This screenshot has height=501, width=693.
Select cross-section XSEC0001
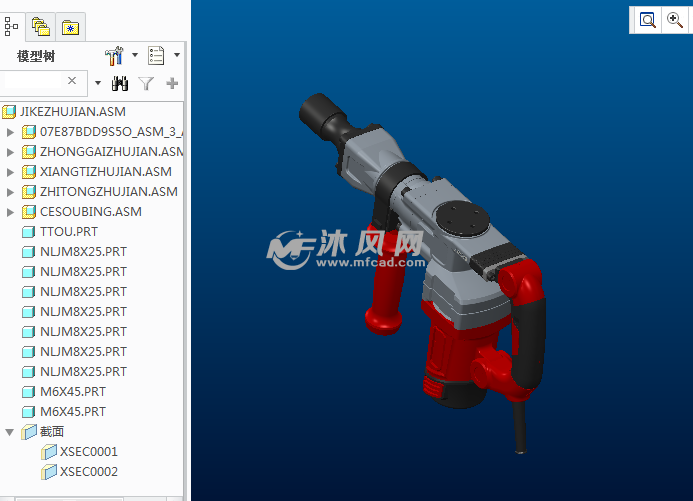[88, 452]
